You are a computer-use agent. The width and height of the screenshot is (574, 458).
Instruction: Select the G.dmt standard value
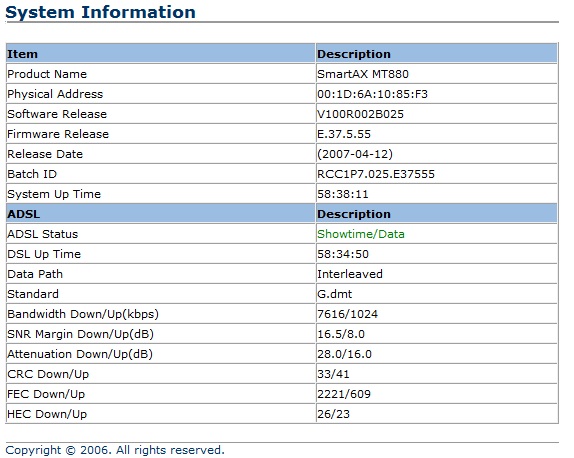pyautogui.click(x=334, y=294)
